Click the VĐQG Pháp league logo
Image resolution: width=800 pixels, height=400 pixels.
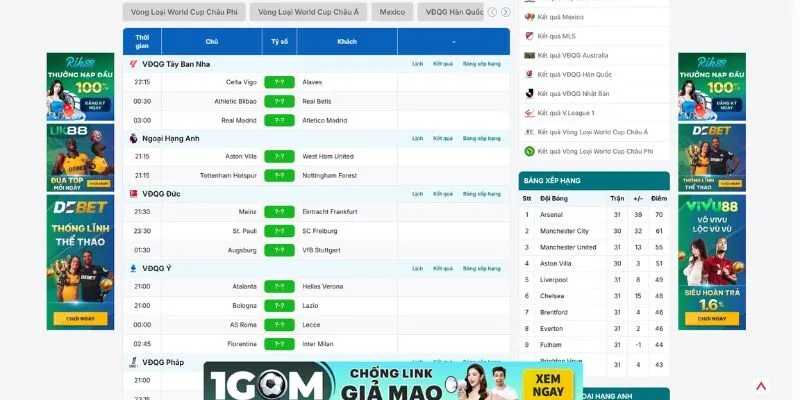click(133, 362)
